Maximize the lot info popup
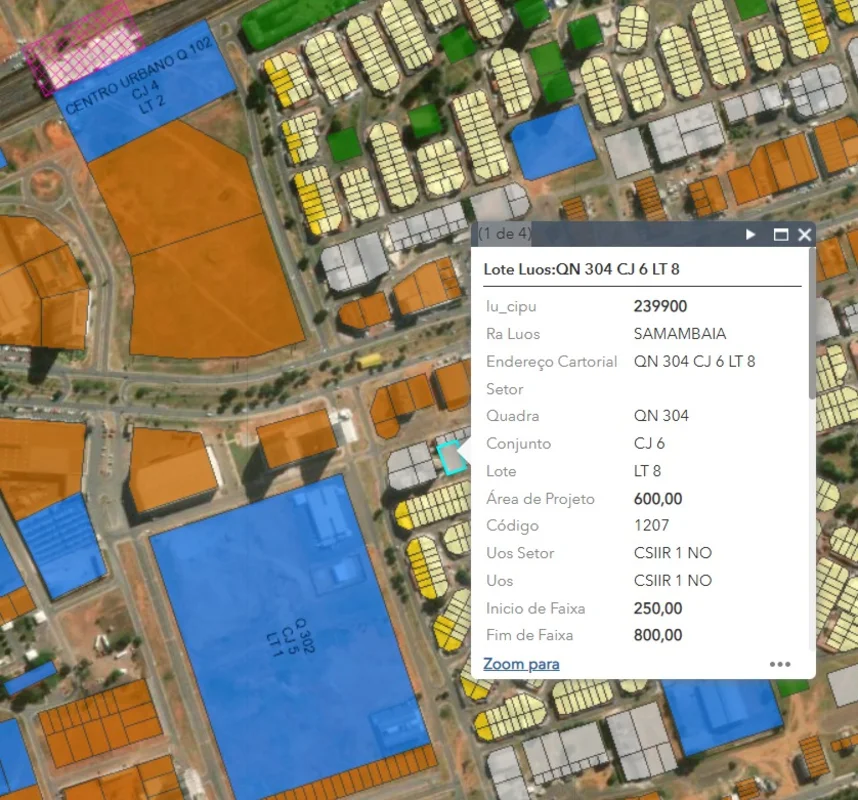858x800 pixels. [x=780, y=235]
